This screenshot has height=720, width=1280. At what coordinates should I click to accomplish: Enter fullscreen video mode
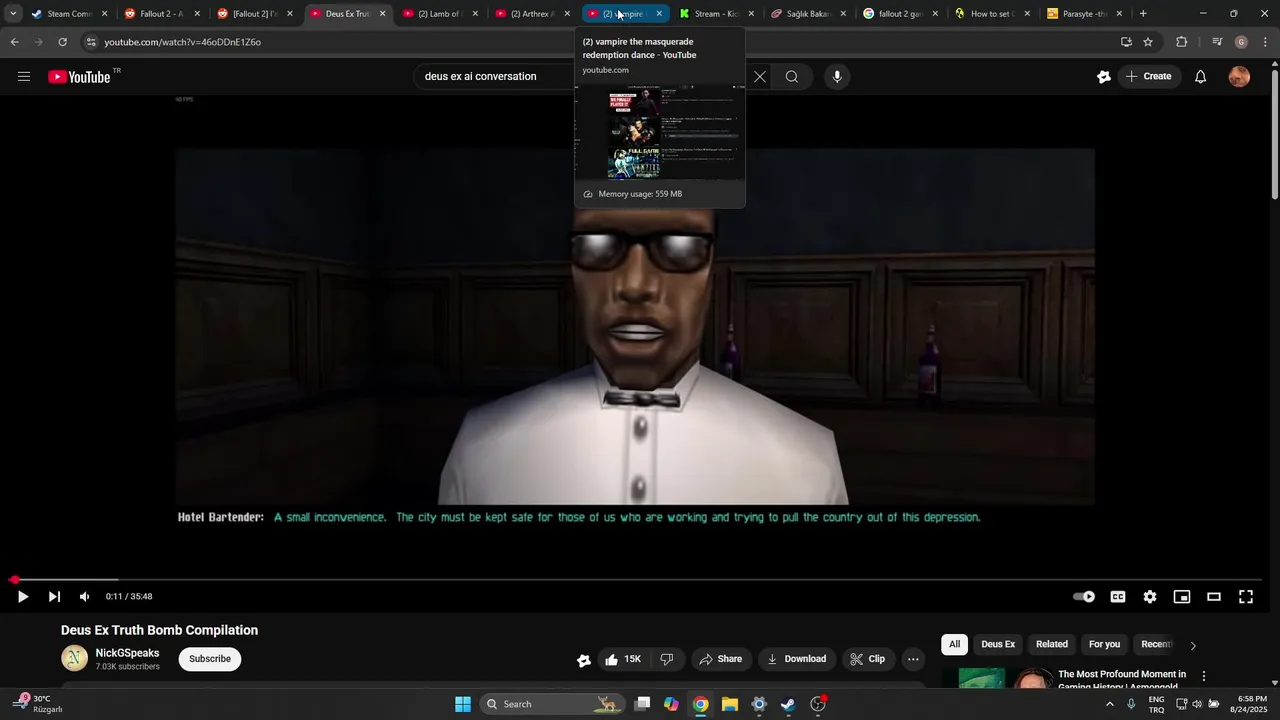[x=1246, y=597]
